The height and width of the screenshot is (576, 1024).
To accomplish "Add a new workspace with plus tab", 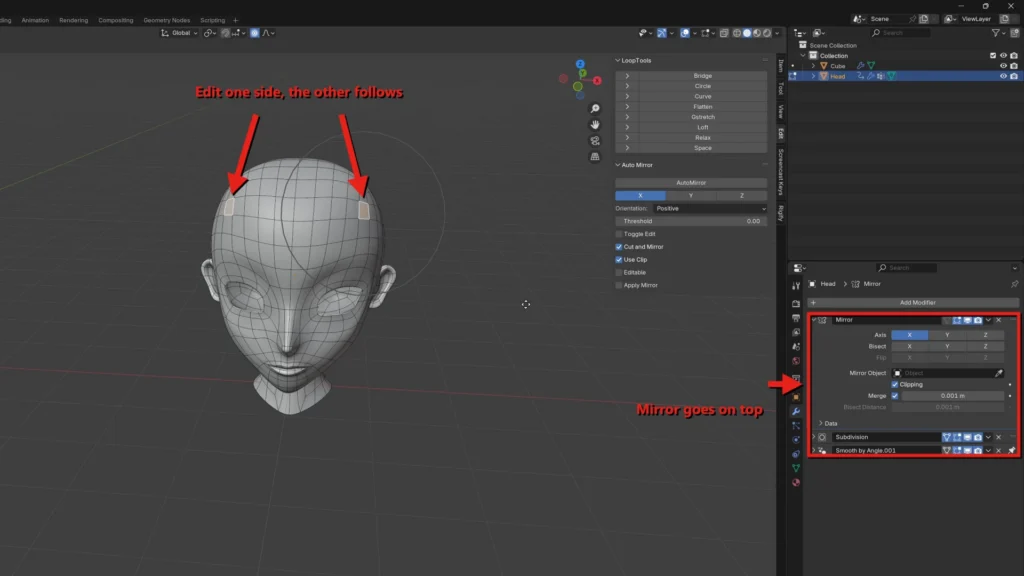I will tap(236, 20).
